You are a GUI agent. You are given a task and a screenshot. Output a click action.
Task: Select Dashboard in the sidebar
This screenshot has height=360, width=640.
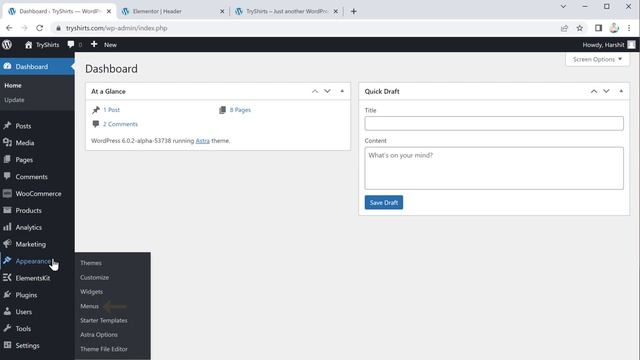37,67
